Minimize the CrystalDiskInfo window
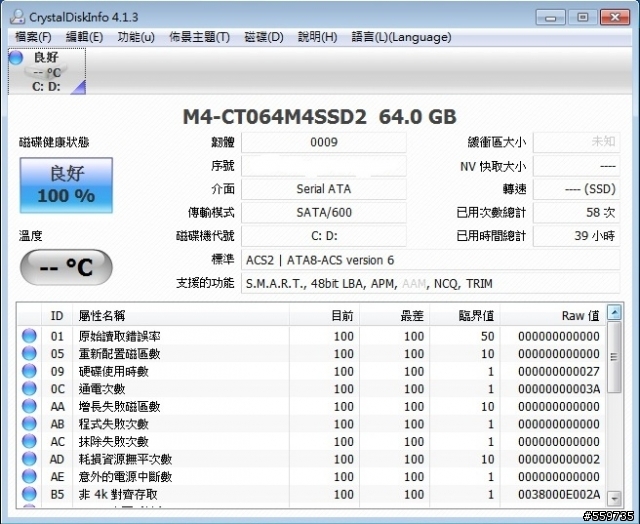 pos(550,18)
